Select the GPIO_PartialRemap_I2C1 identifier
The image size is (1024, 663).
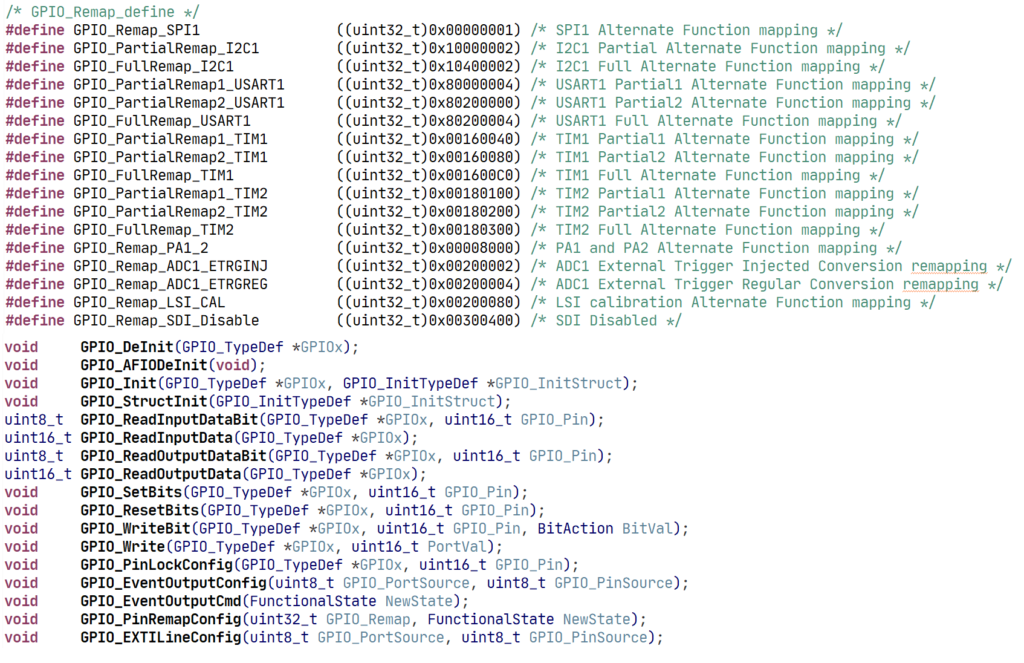[166, 49]
